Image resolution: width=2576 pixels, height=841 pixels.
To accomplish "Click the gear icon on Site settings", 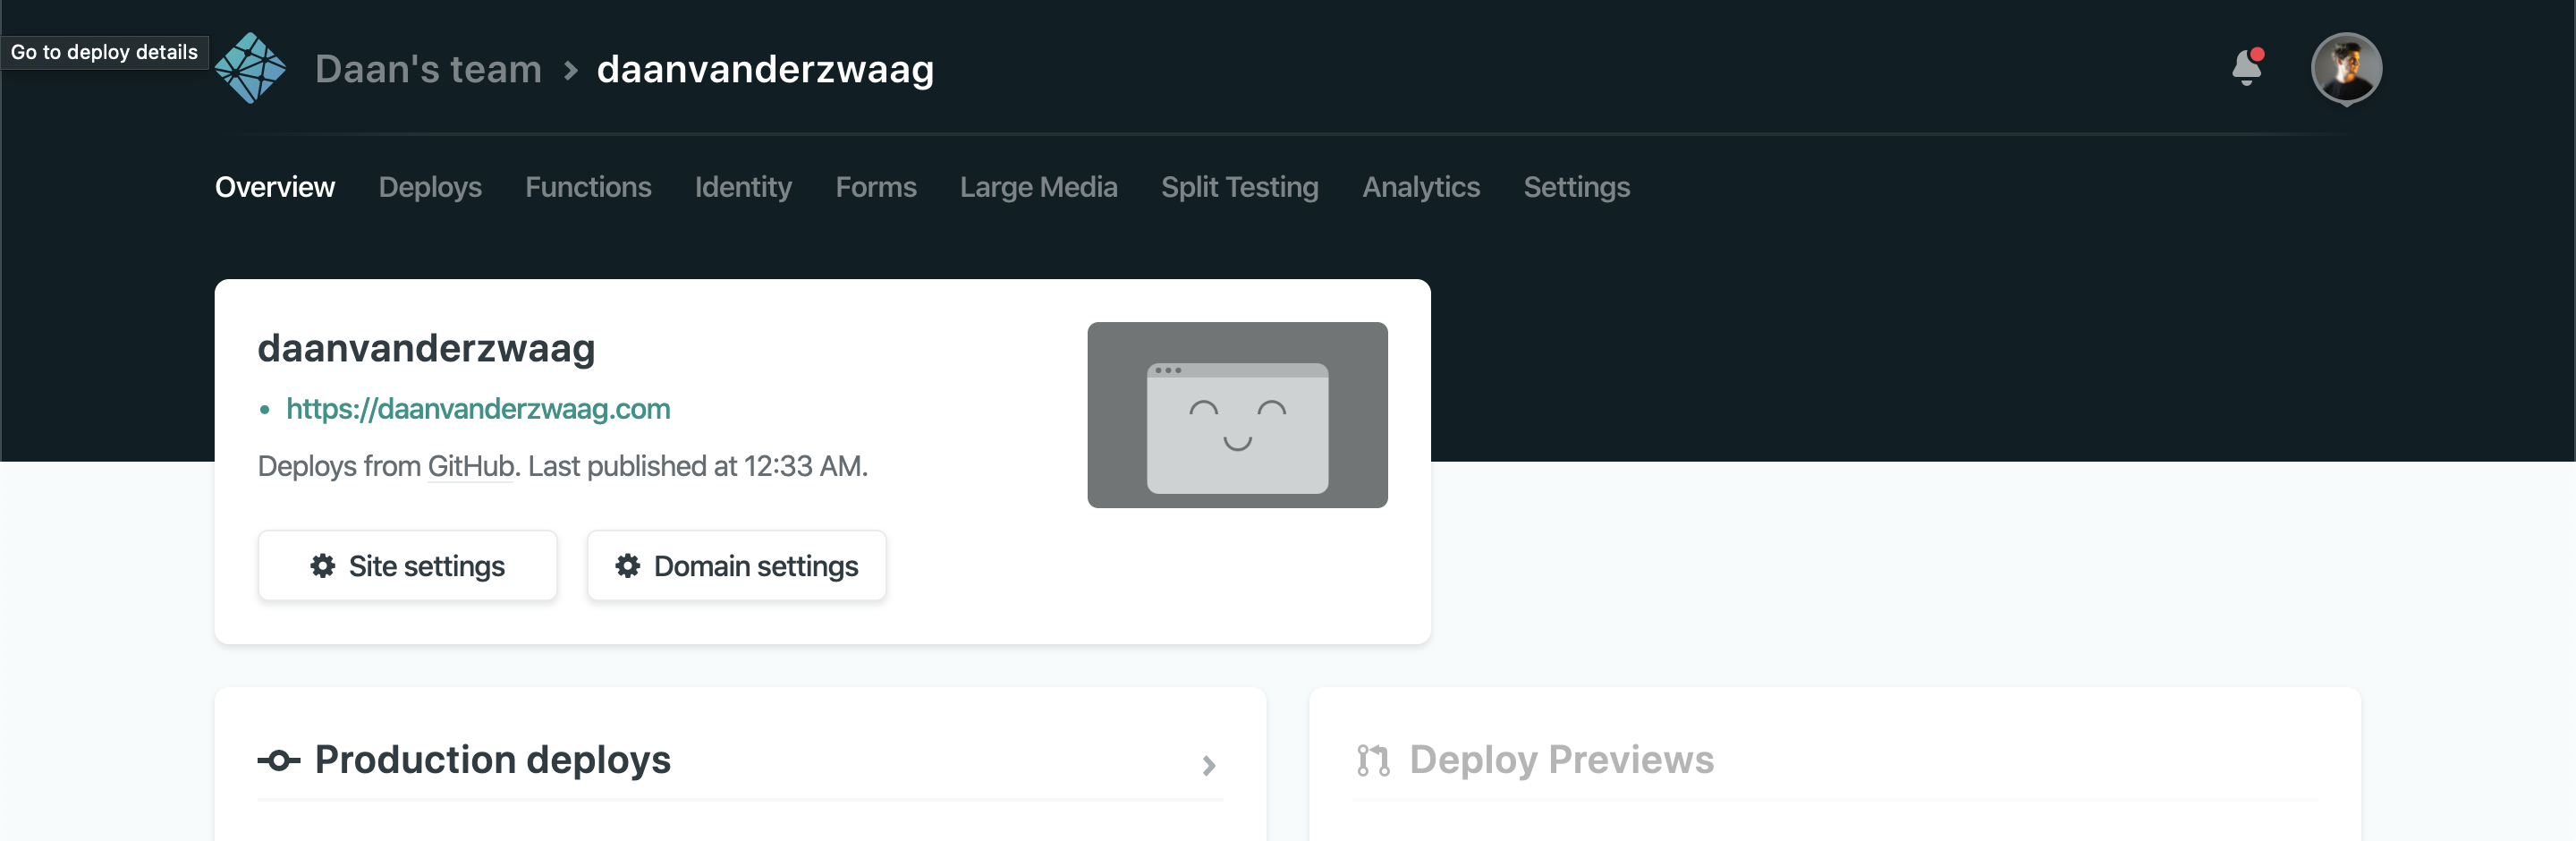I will (x=321, y=565).
